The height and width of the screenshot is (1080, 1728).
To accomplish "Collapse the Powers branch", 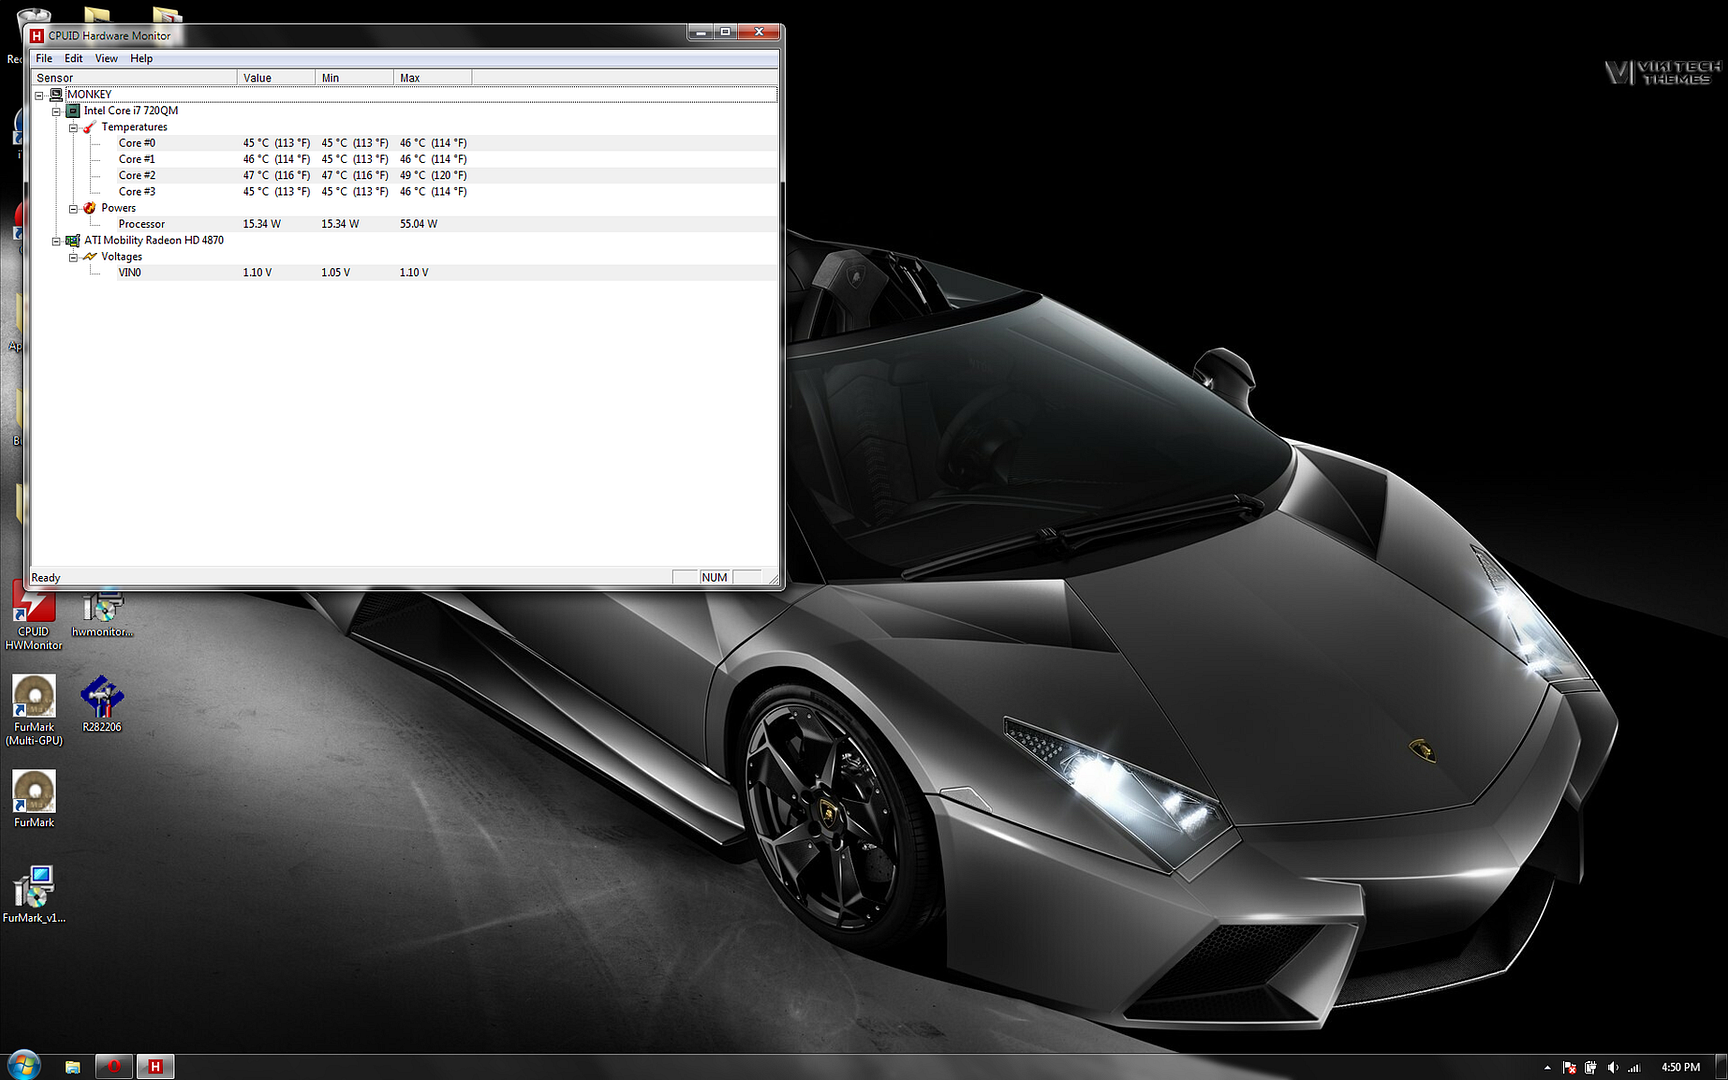I will [73, 208].
